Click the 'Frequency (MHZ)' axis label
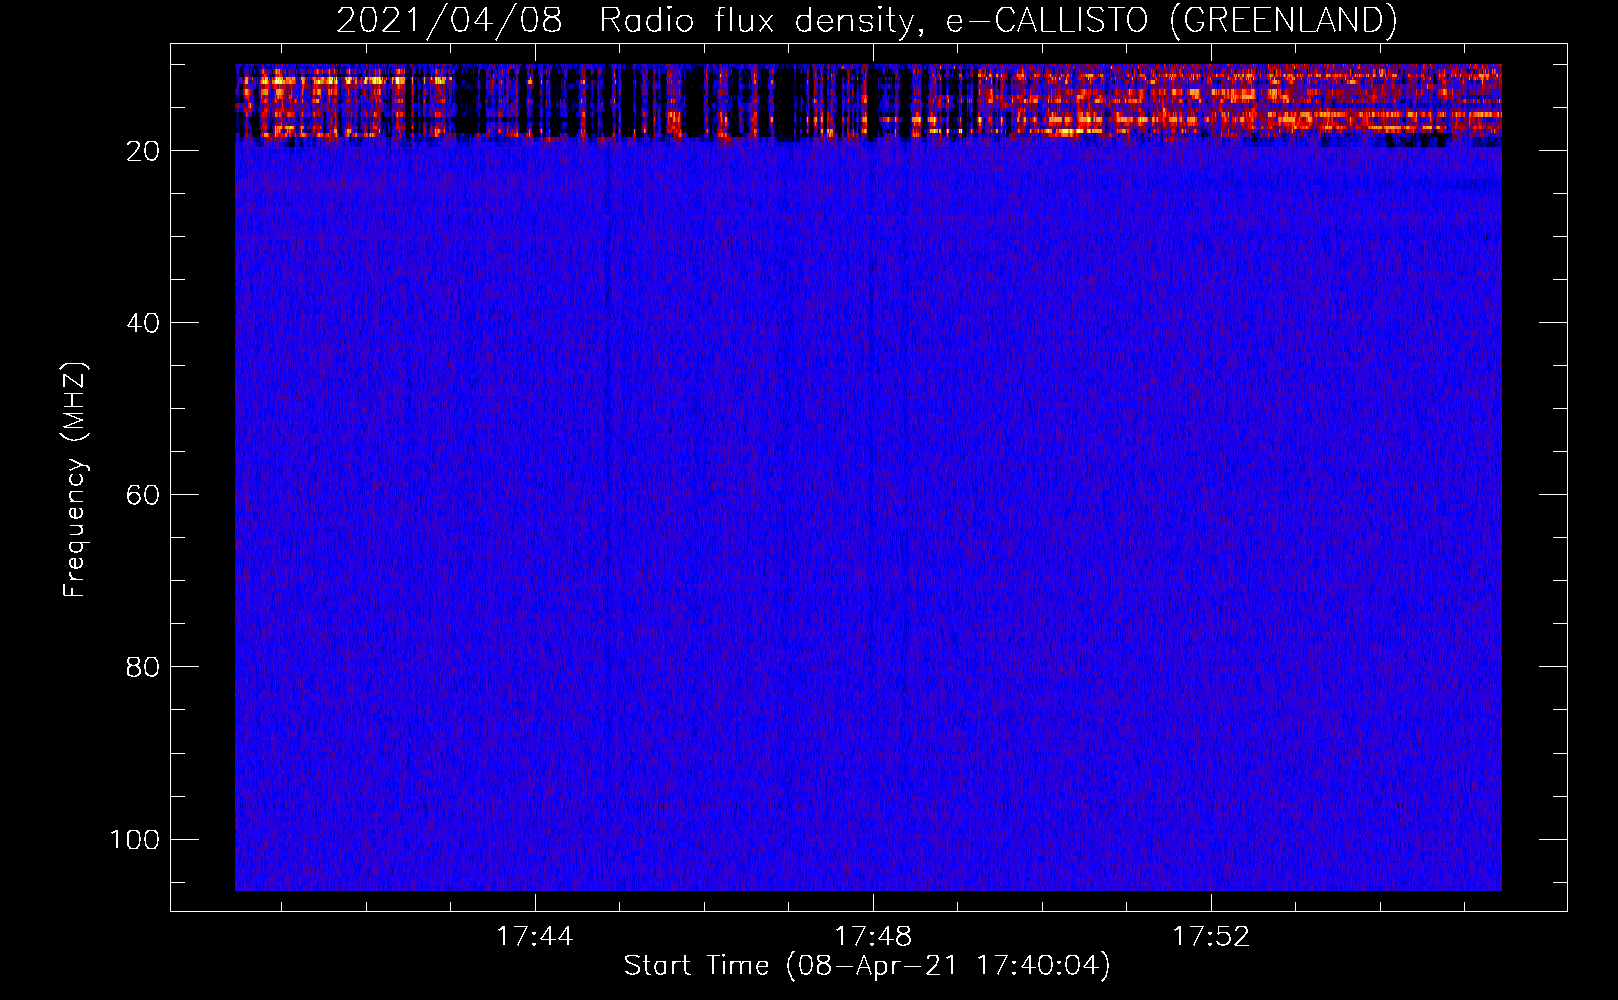Viewport: 1618px width, 1000px height. [75, 479]
